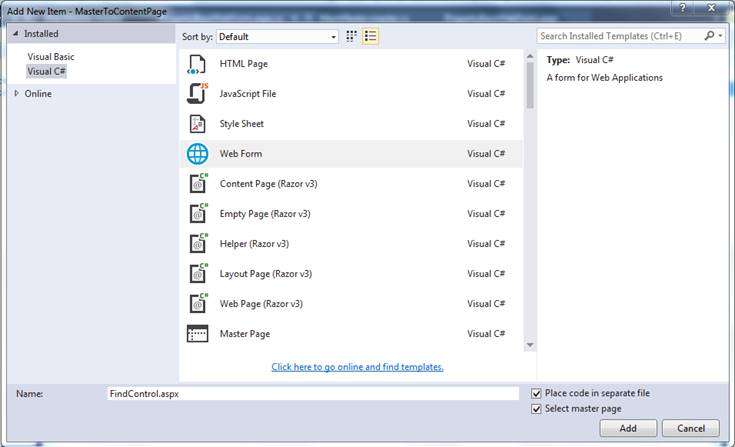Select "Helper (Razor v3)" template name
This screenshot has height=447, width=735.
254,244
